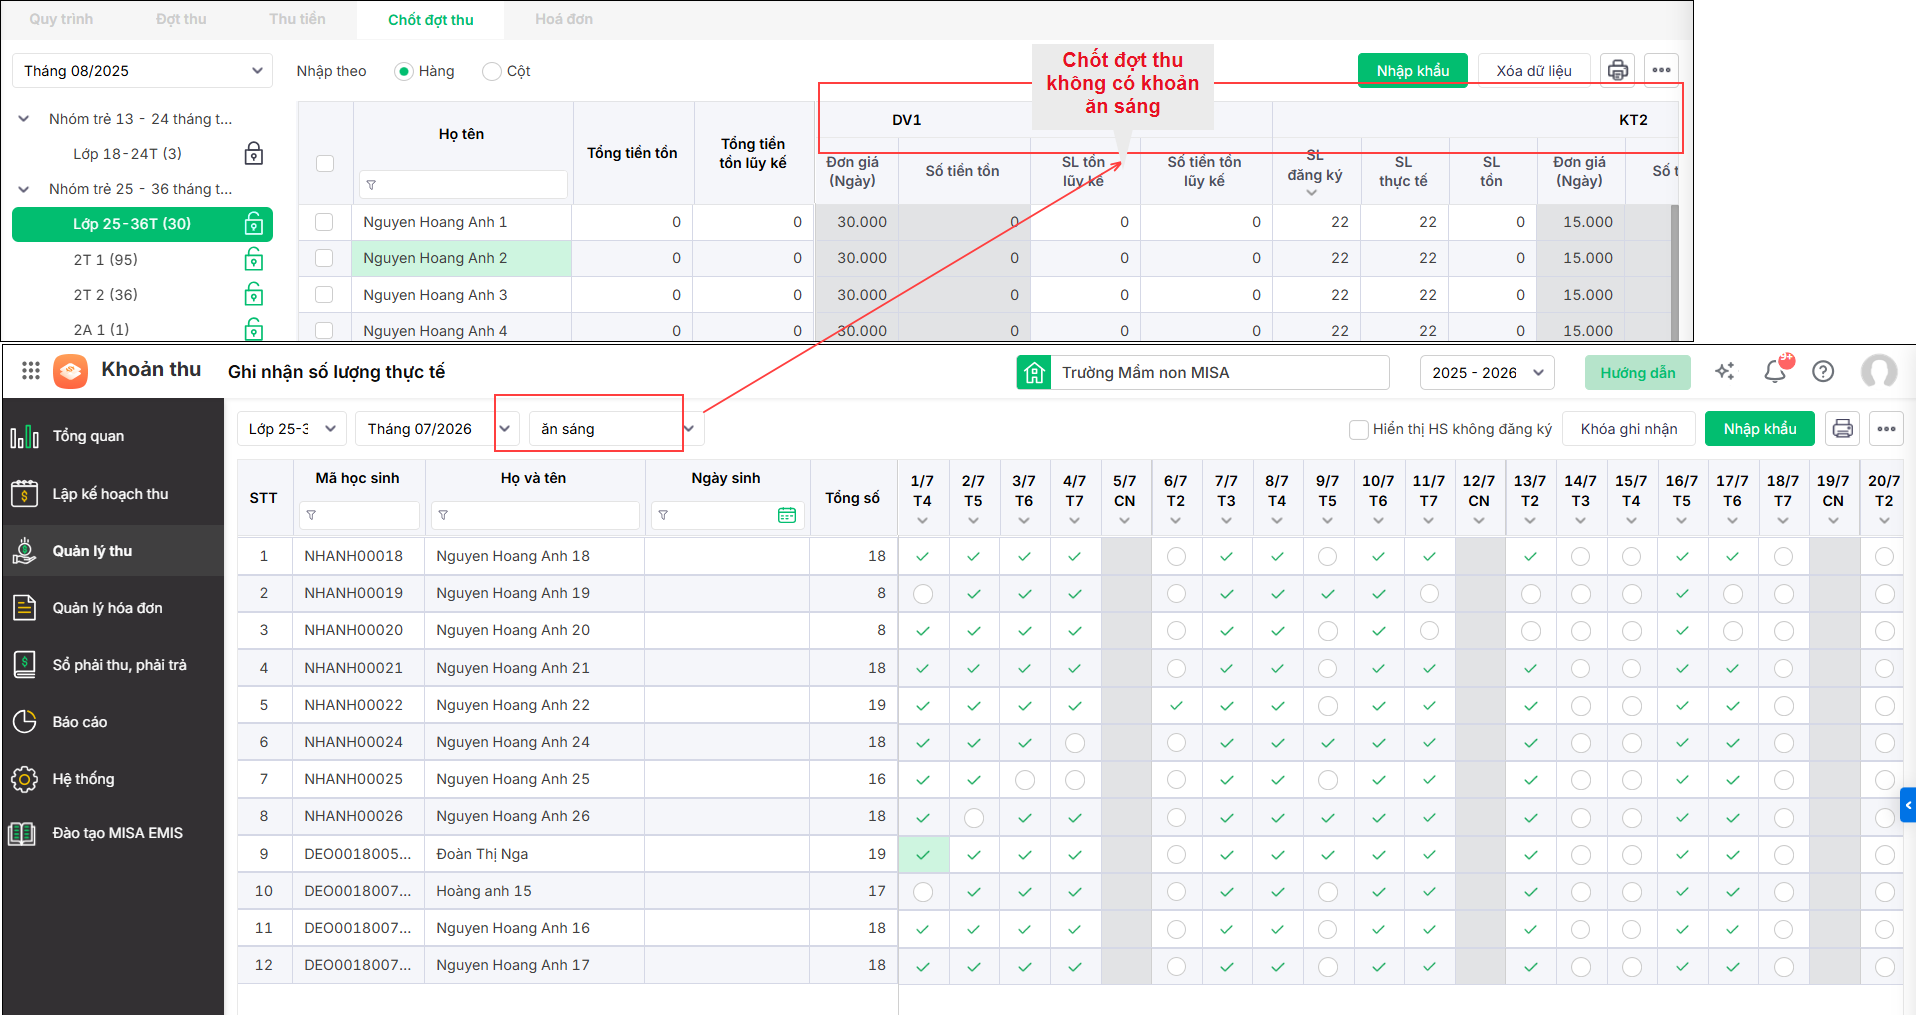Click the Họ và tên filter field

point(535,515)
